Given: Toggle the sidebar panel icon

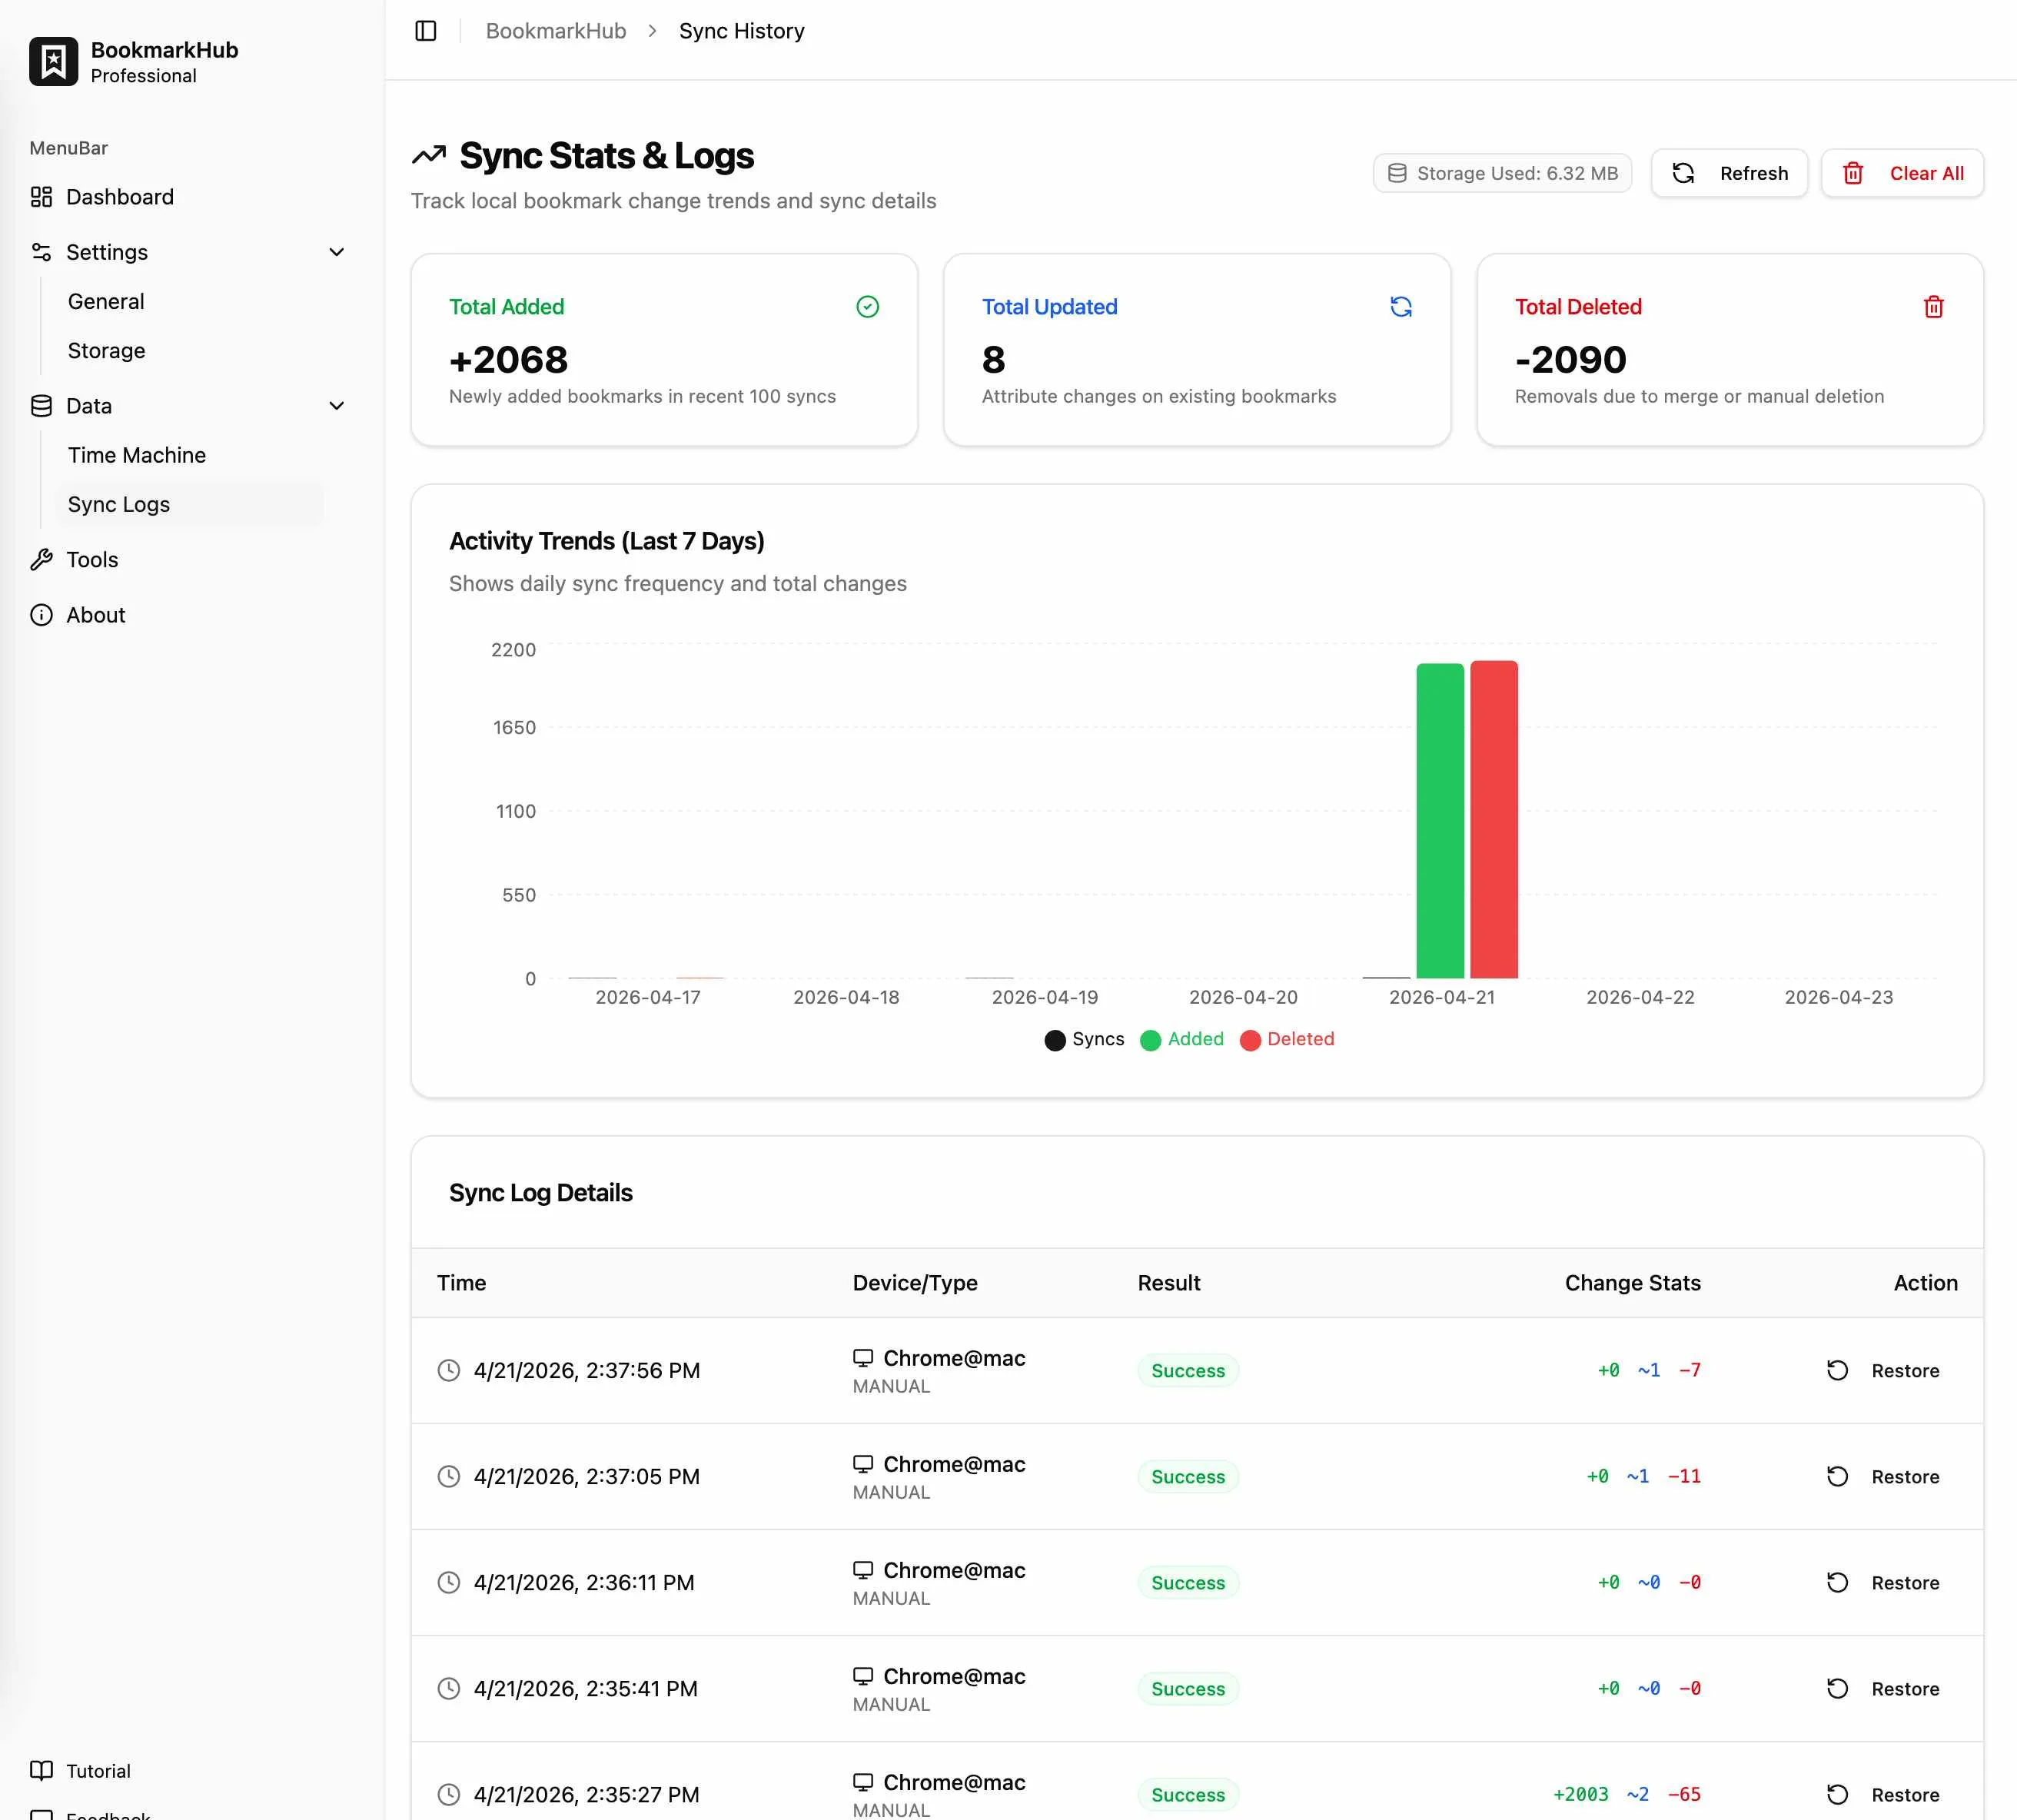Looking at the screenshot, I should (x=425, y=31).
